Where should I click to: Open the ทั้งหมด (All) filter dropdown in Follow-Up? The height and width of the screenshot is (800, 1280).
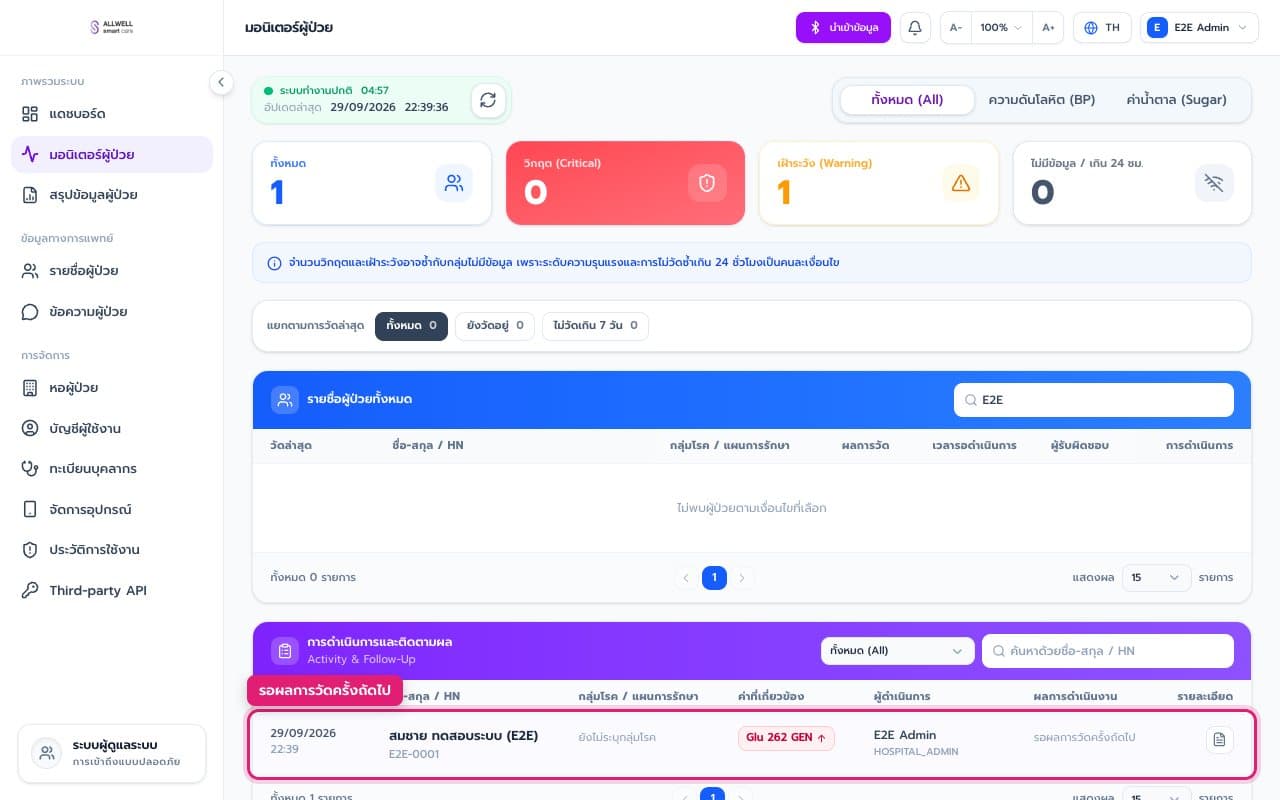pos(898,650)
